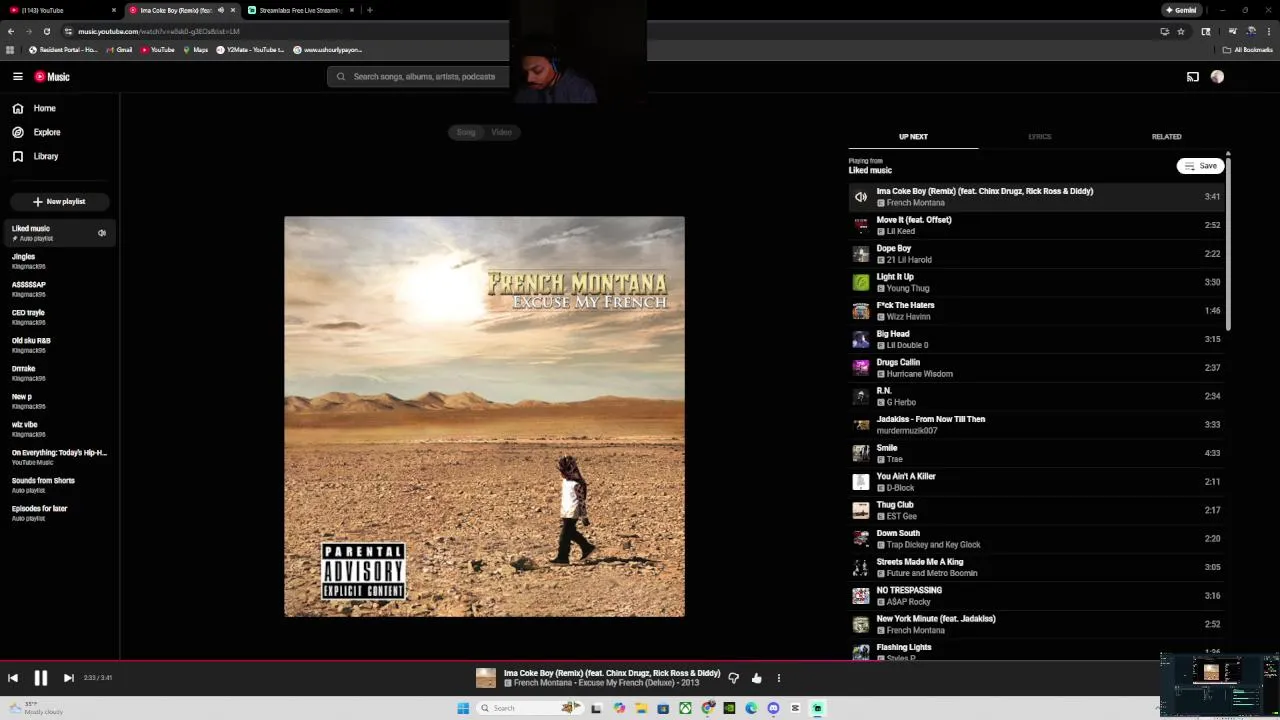Open Sounds from Shorts playlist
1280x720 pixels.
coord(59,485)
